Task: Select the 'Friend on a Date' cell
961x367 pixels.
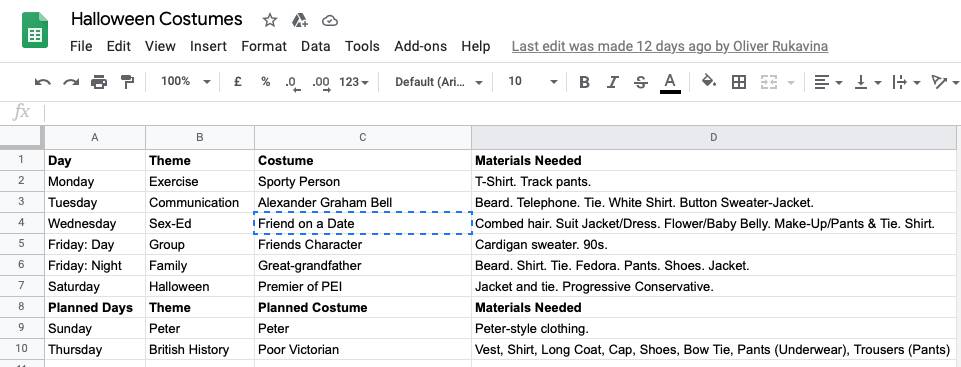Action: click(363, 224)
